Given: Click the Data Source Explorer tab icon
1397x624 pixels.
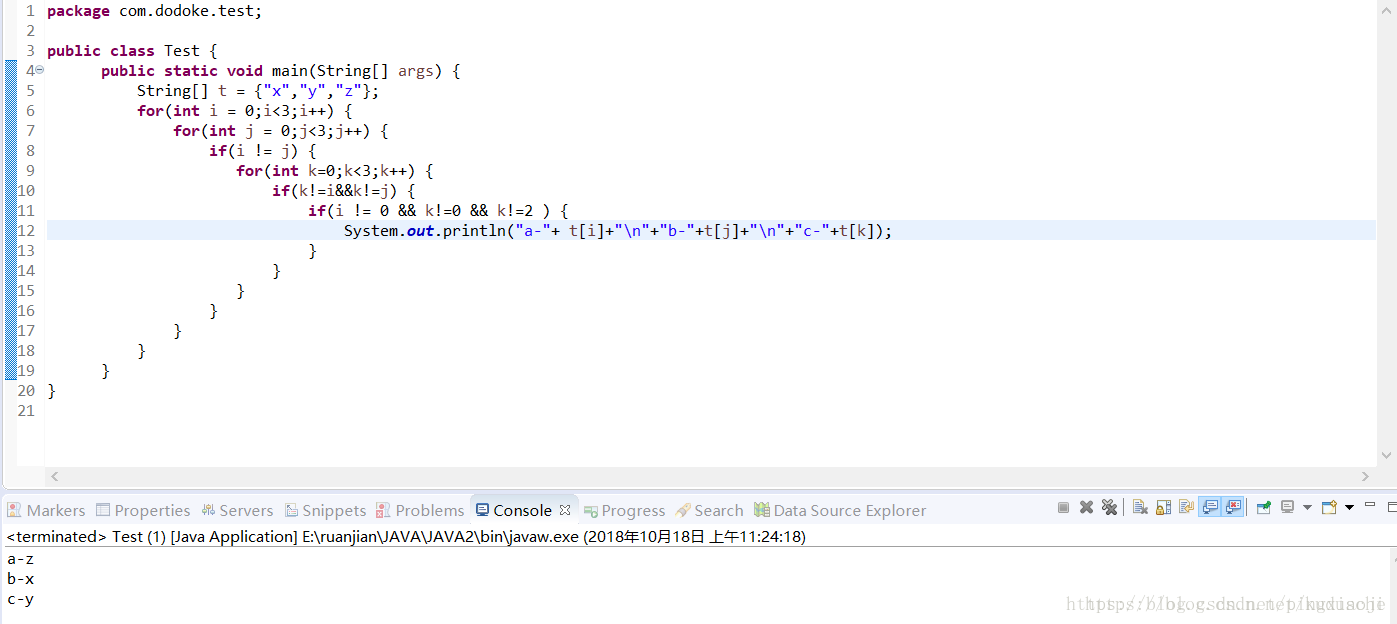Looking at the screenshot, I should [762, 510].
